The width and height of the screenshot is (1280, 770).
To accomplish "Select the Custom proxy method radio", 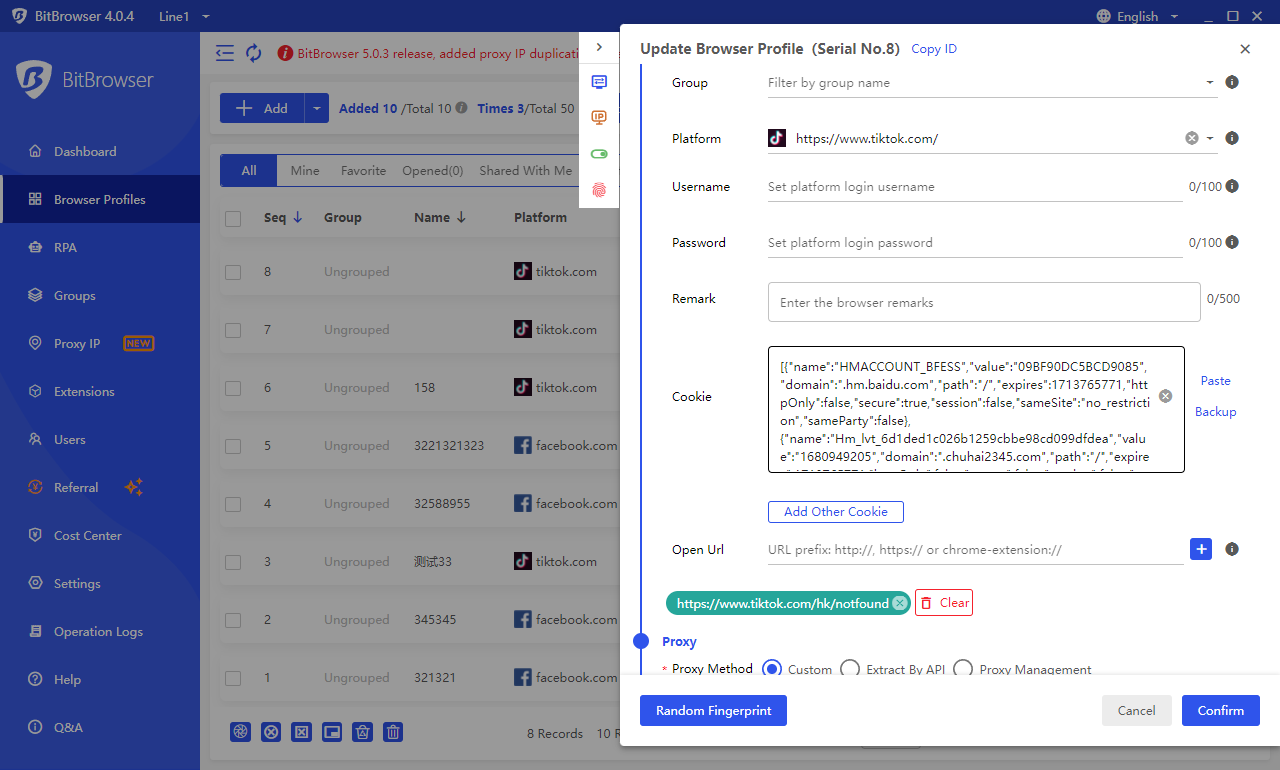I will click(771, 669).
